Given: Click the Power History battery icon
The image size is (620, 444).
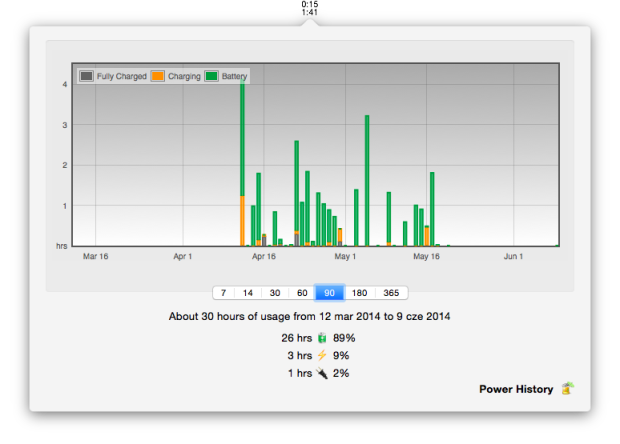Looking at the screenshot, I should (x=567, y=389).
